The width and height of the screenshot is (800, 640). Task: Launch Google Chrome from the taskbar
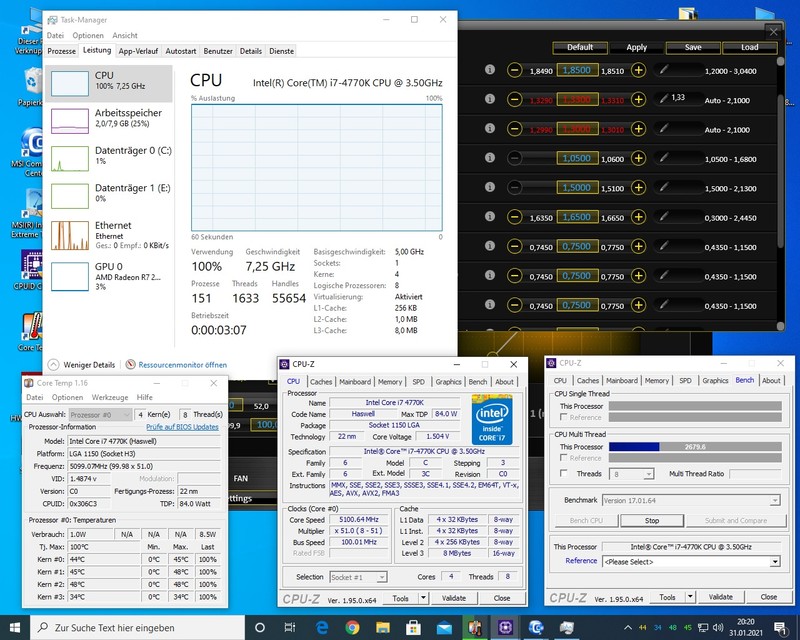coord(352,627)
